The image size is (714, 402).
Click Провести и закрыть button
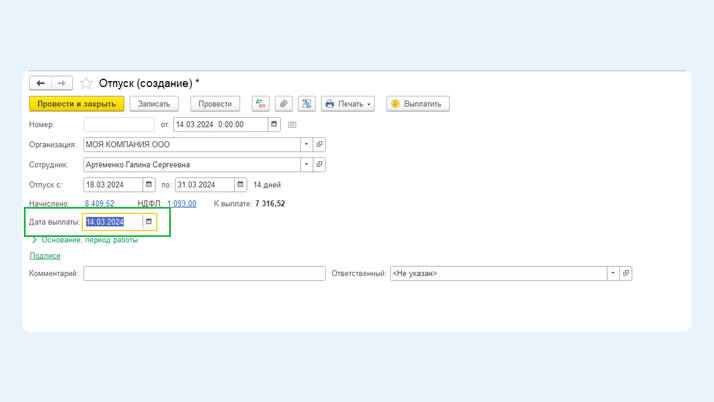point(76,104)
